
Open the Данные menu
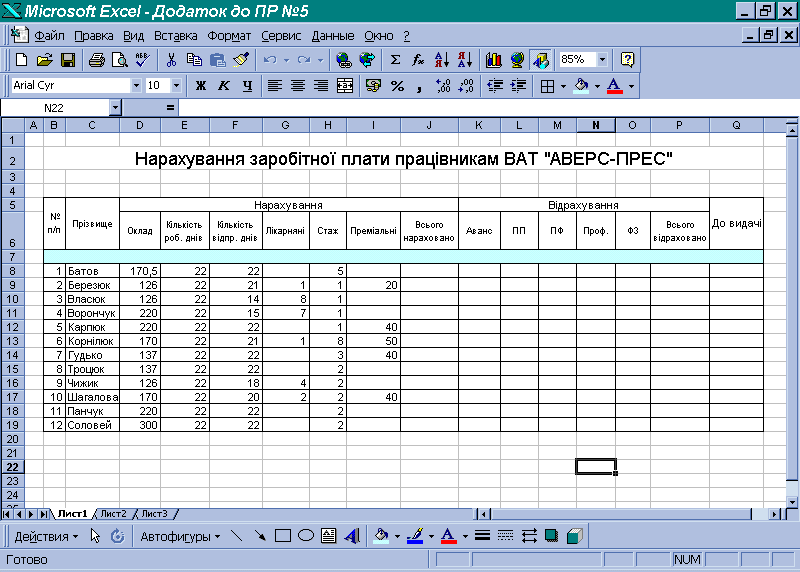coord(333,36)
